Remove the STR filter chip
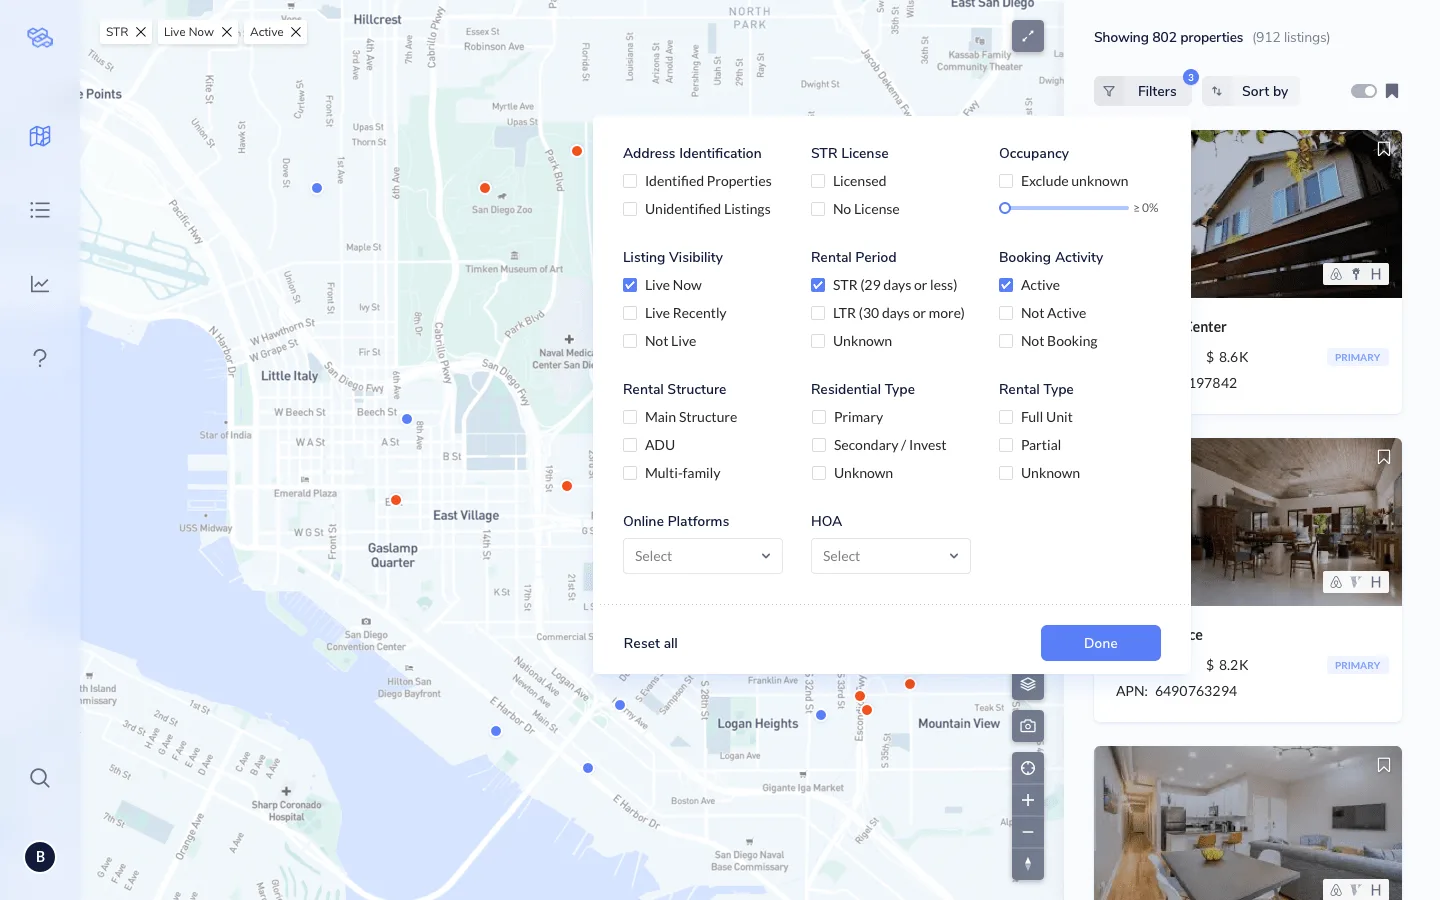Screen dimensions: 1440x900 click(141, 32)
